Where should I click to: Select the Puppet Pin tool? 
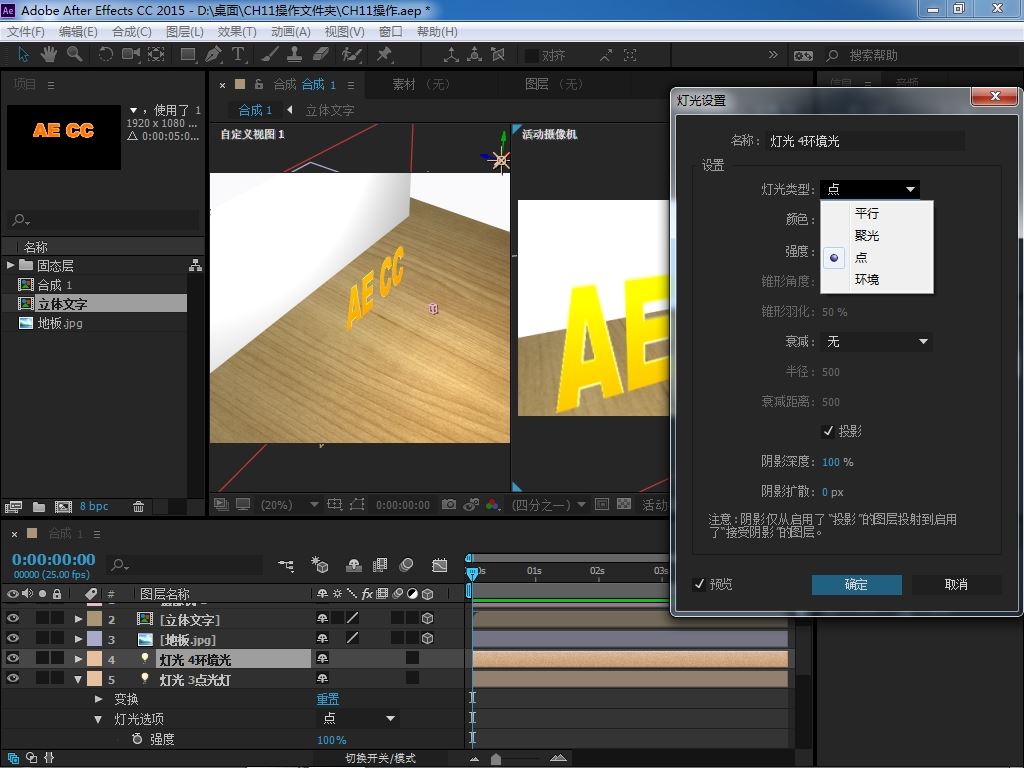pos(384,55)
